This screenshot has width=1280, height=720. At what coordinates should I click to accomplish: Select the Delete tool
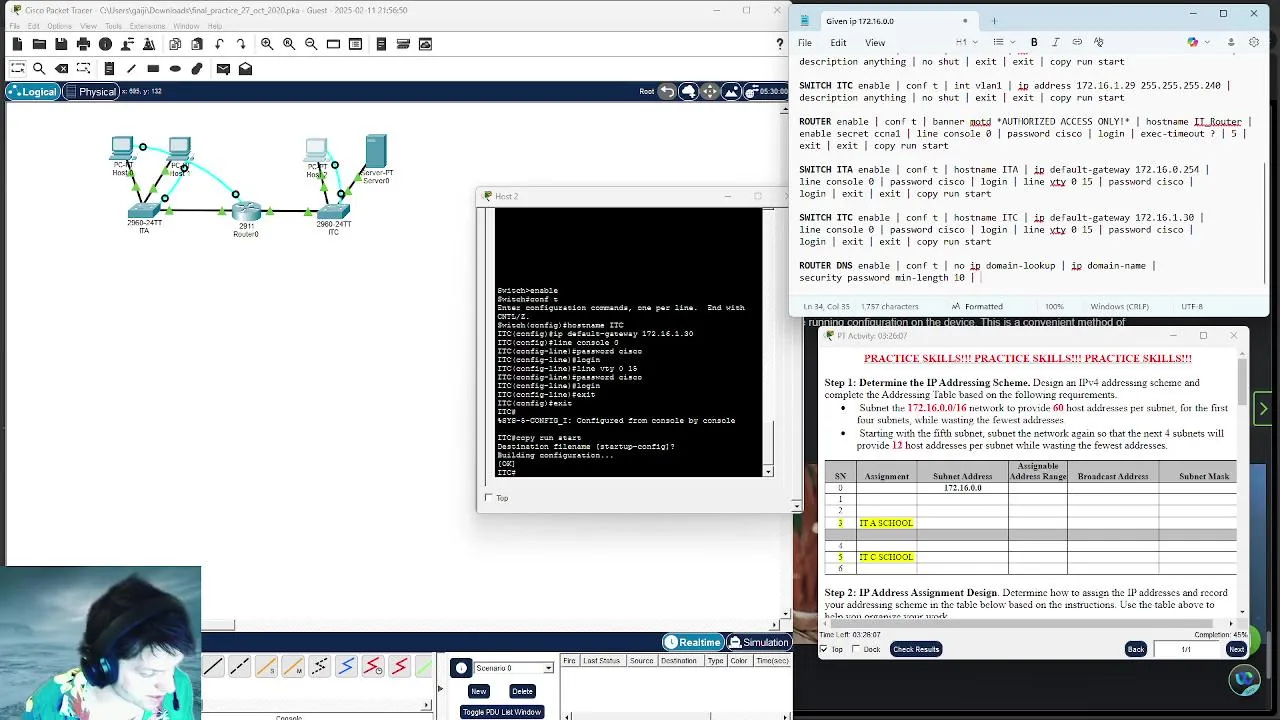point(61,69)
